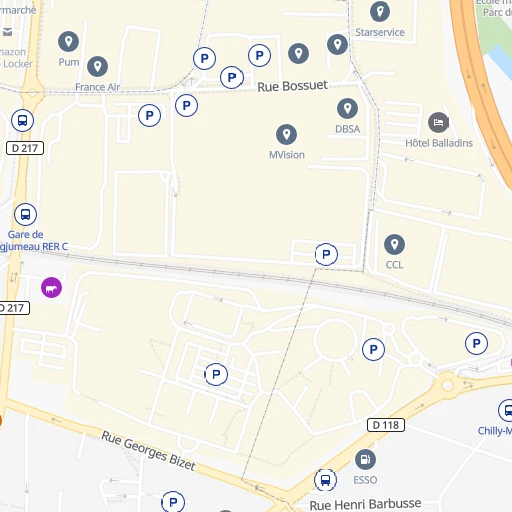Click the D 118 road badge
Viewport: 512px width, 512px height.
[x=386, y=425]
